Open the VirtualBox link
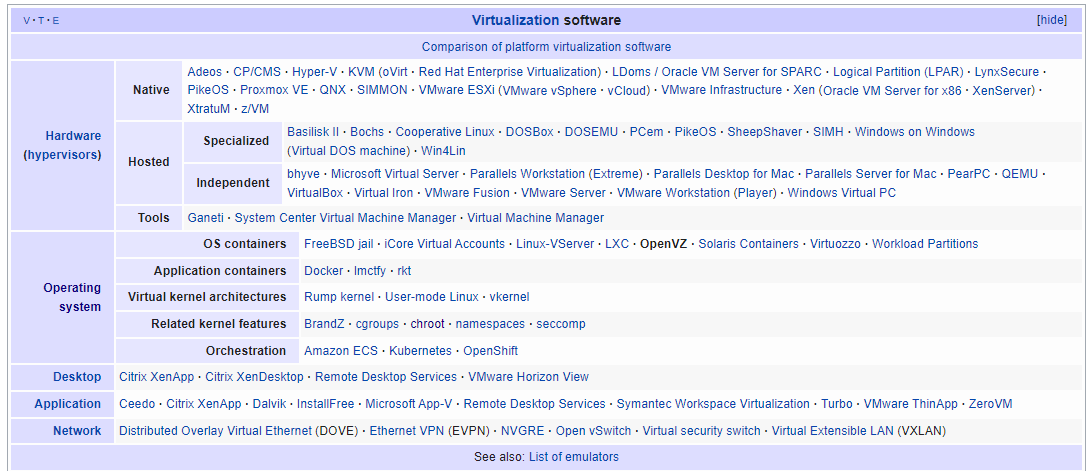Image resolution: width=1092 pixels, height=471 pixels. [315, 192]
